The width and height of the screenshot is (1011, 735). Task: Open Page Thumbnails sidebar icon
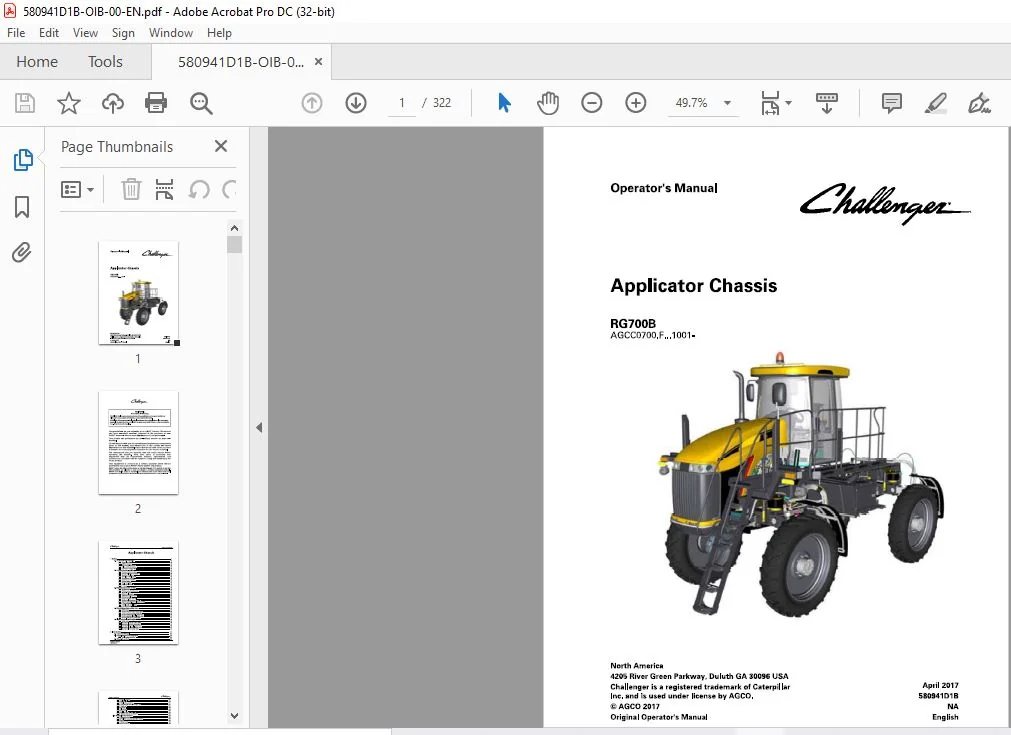[23, 160]
